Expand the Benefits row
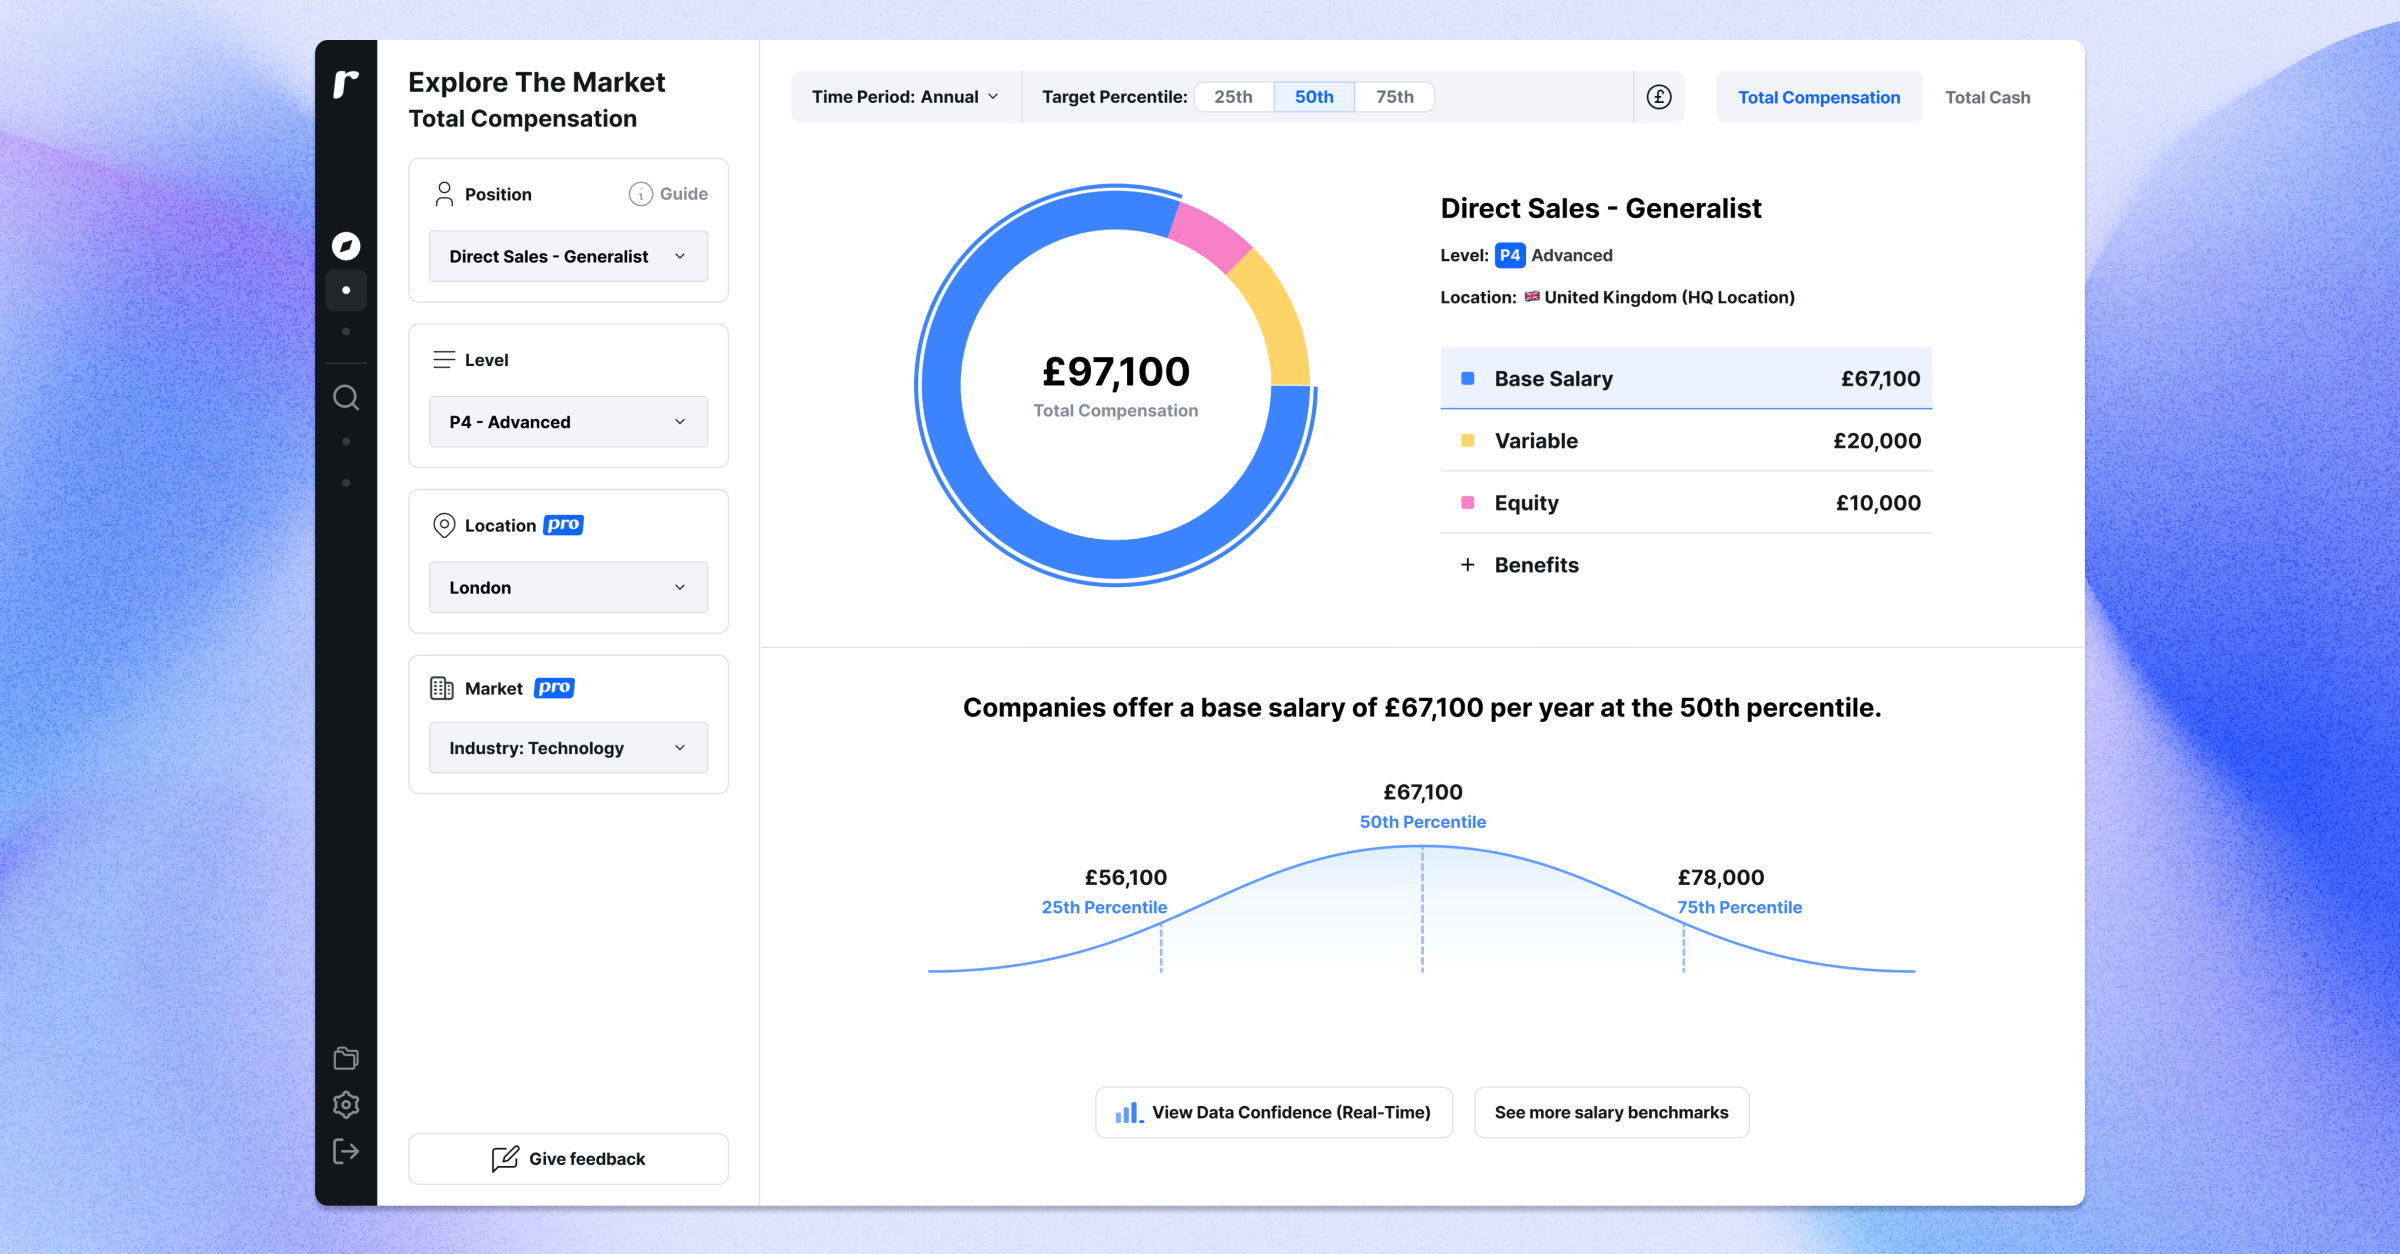Viewport: 2400px width, 1254px height. [1686, 565]
